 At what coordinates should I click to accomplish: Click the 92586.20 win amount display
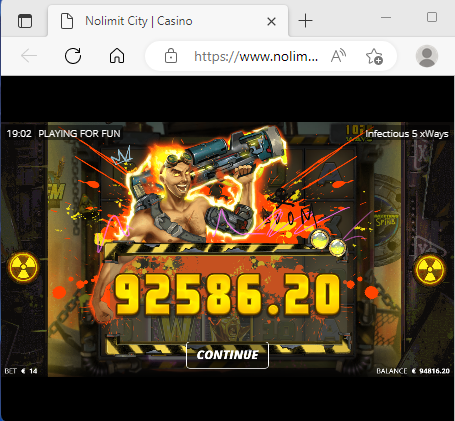pos(227,295)
